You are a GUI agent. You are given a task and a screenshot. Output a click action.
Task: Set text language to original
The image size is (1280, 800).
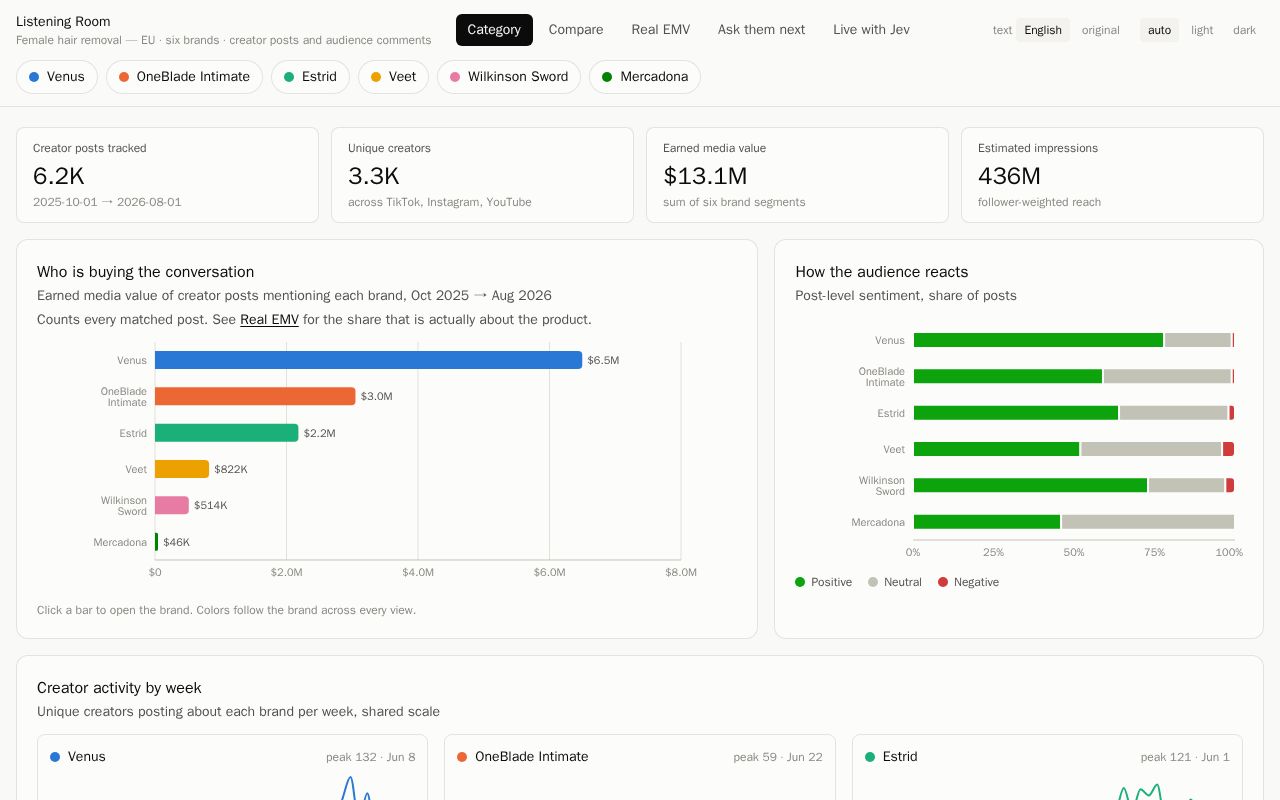[1100, 30]
